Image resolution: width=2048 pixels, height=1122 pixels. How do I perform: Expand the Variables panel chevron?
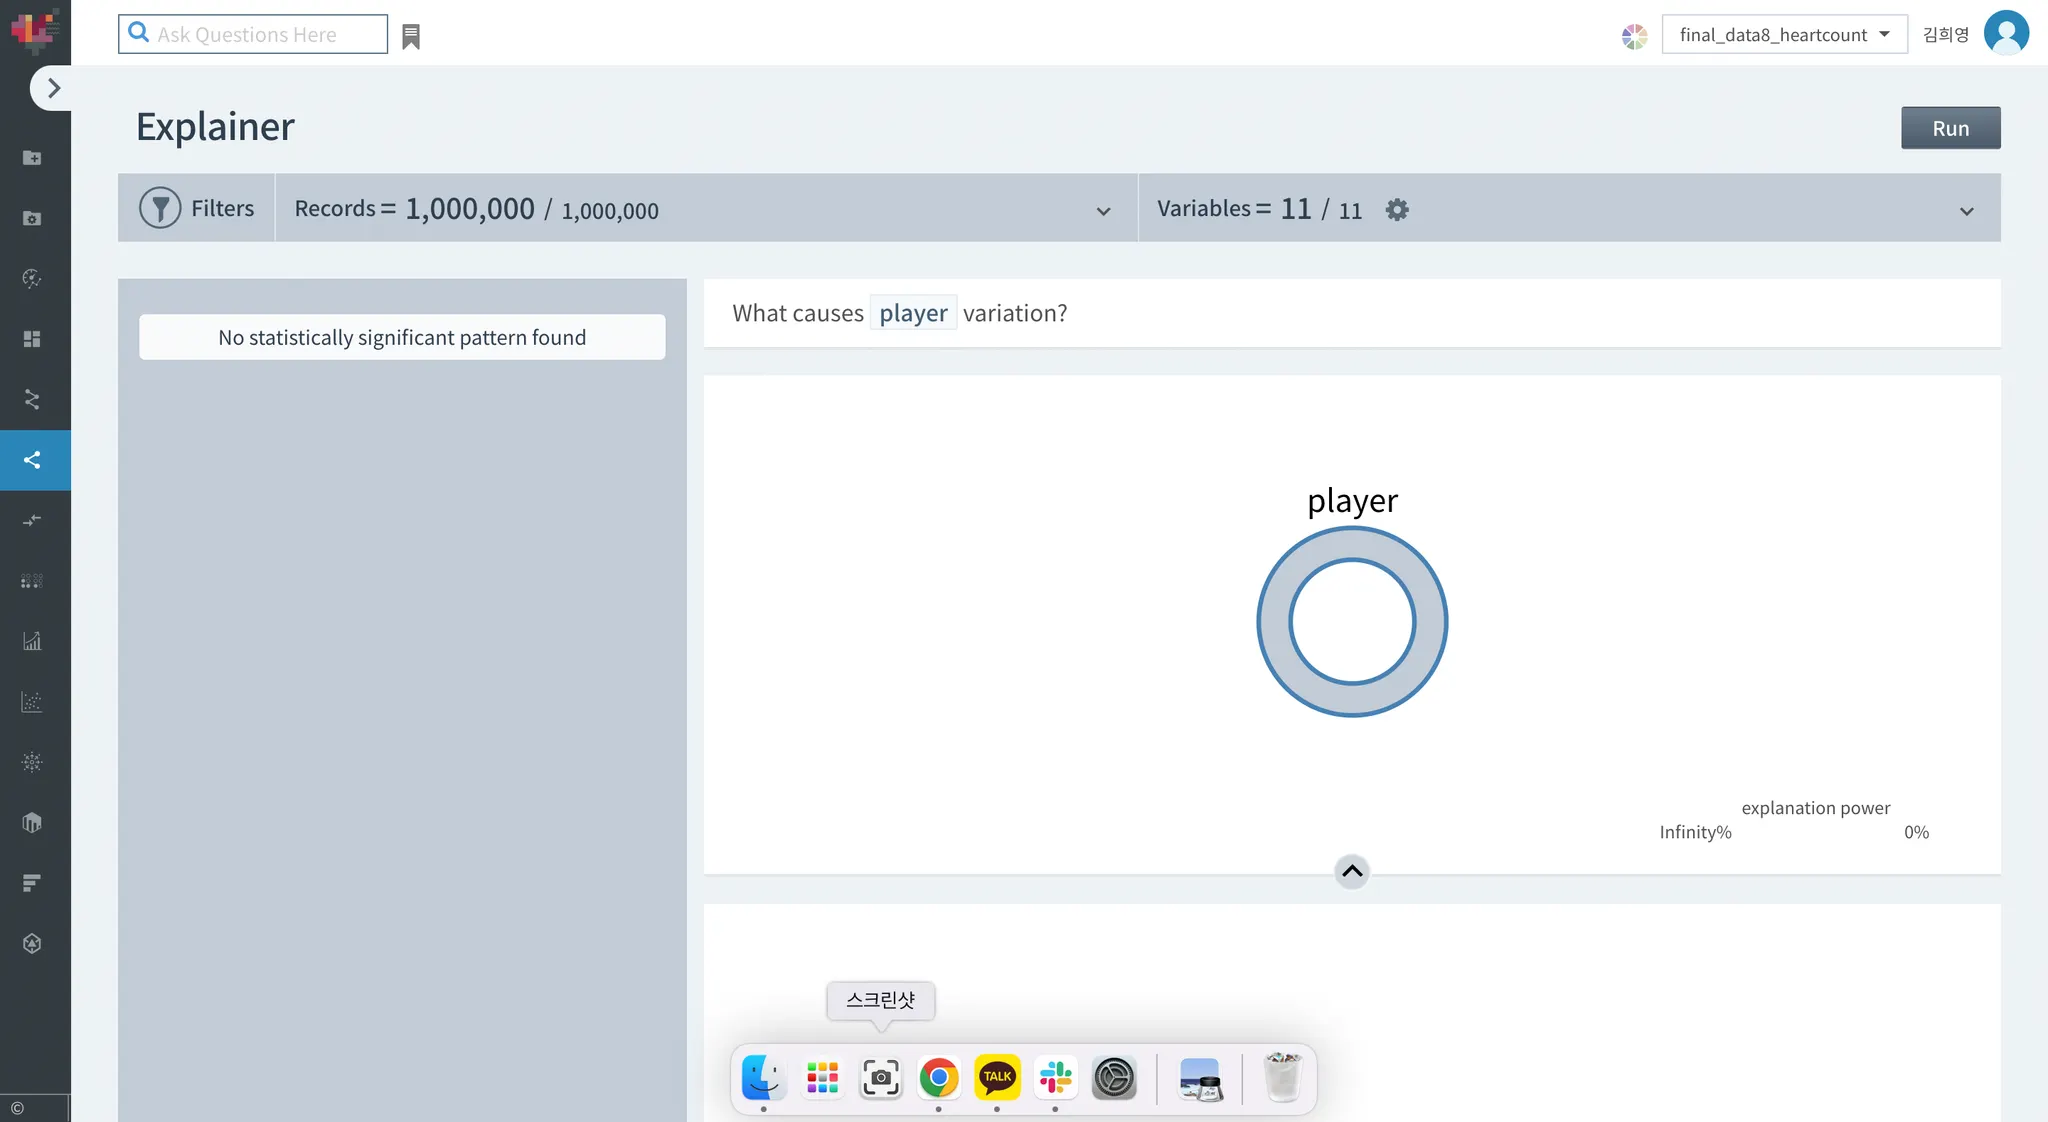click(x=1966, y=211)
